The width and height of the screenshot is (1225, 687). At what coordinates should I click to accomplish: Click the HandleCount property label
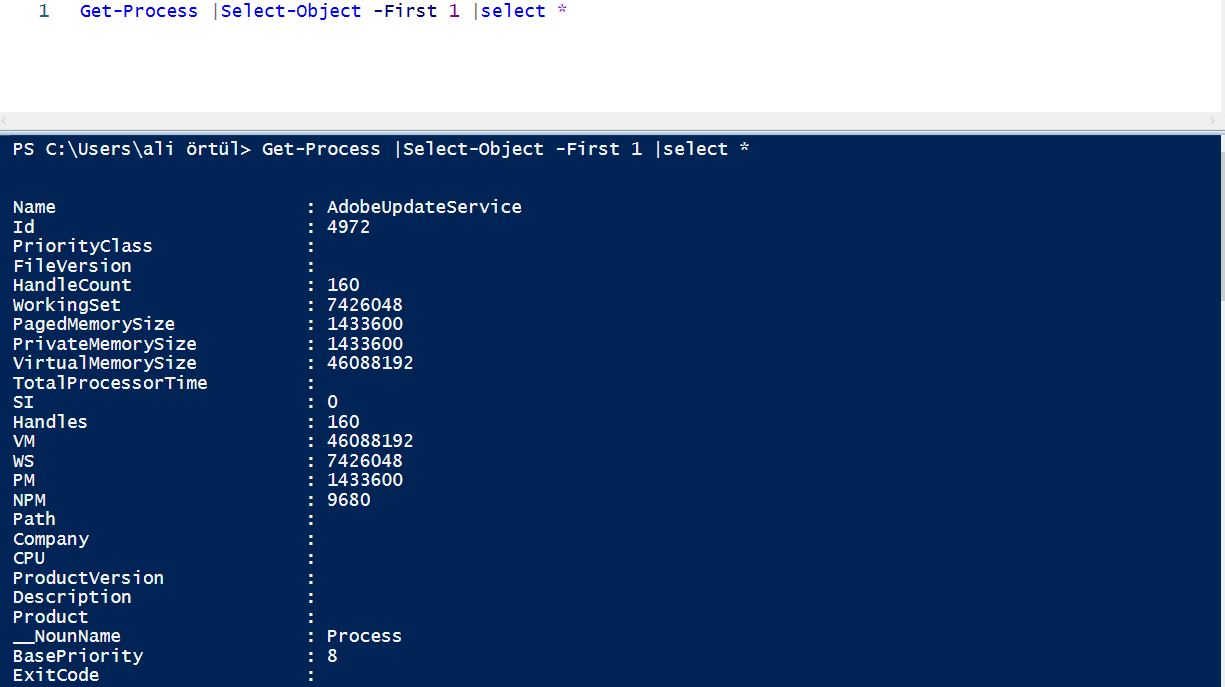click(x=72, y=285)
